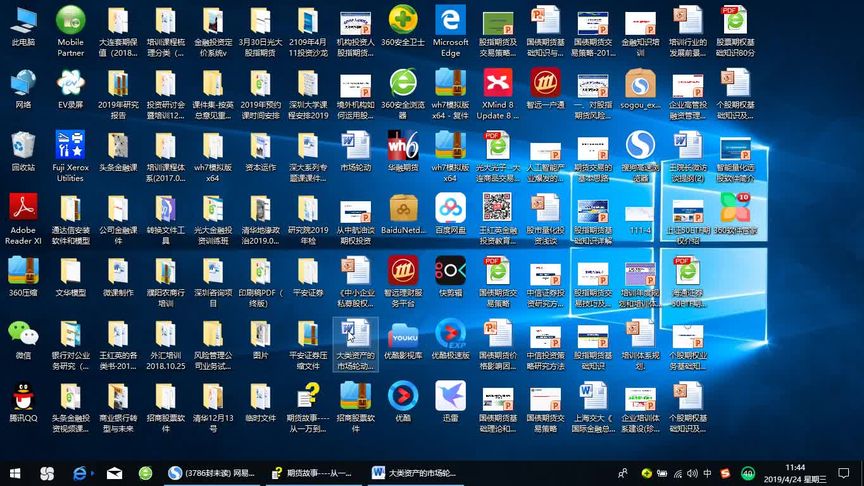Screen dimensions: 864x486
Task: Launch 迅雷 from the desktop
Action: (x=450, y=398)
